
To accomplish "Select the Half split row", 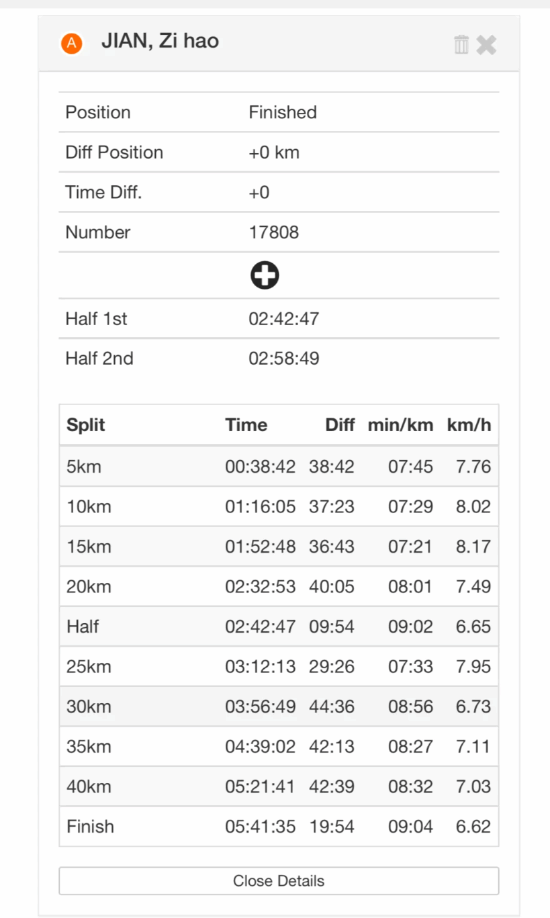I will pyautogui.click(x=279, y=626).
